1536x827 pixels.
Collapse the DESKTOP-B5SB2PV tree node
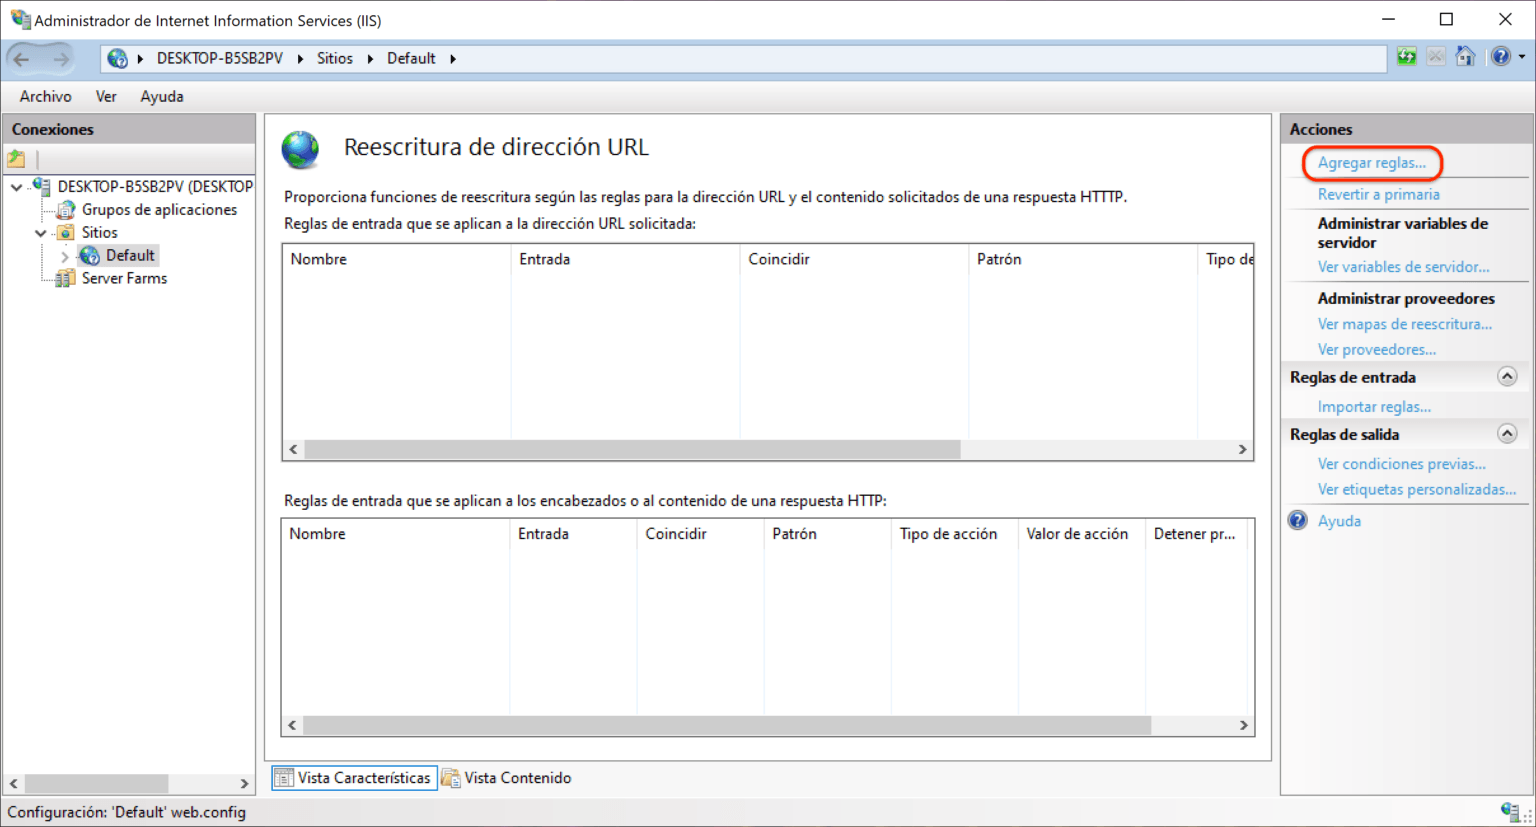click(16, 187)
